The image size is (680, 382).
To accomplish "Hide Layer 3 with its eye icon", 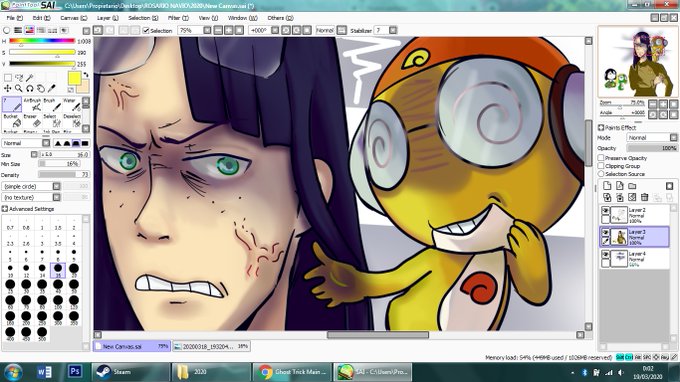I will coord(605,233).
